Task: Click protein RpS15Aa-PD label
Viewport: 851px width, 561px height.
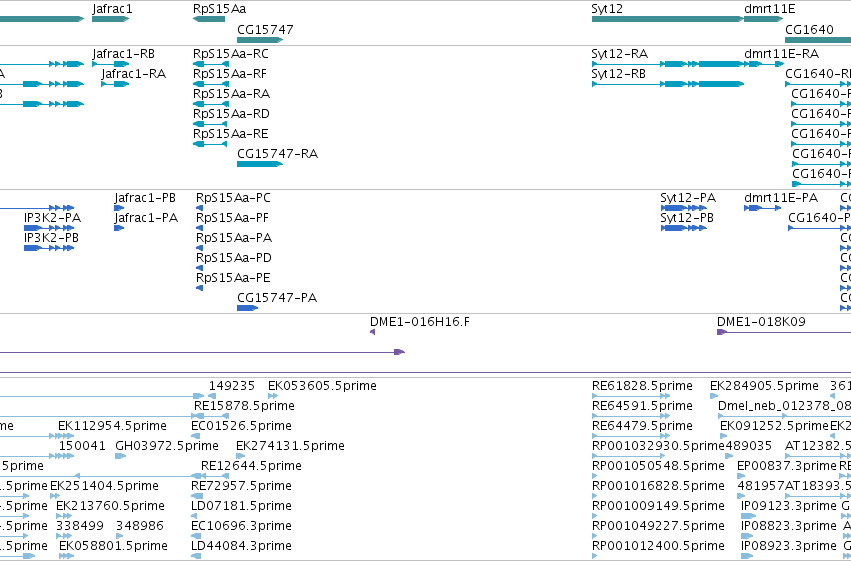Action: coord(233,258)
